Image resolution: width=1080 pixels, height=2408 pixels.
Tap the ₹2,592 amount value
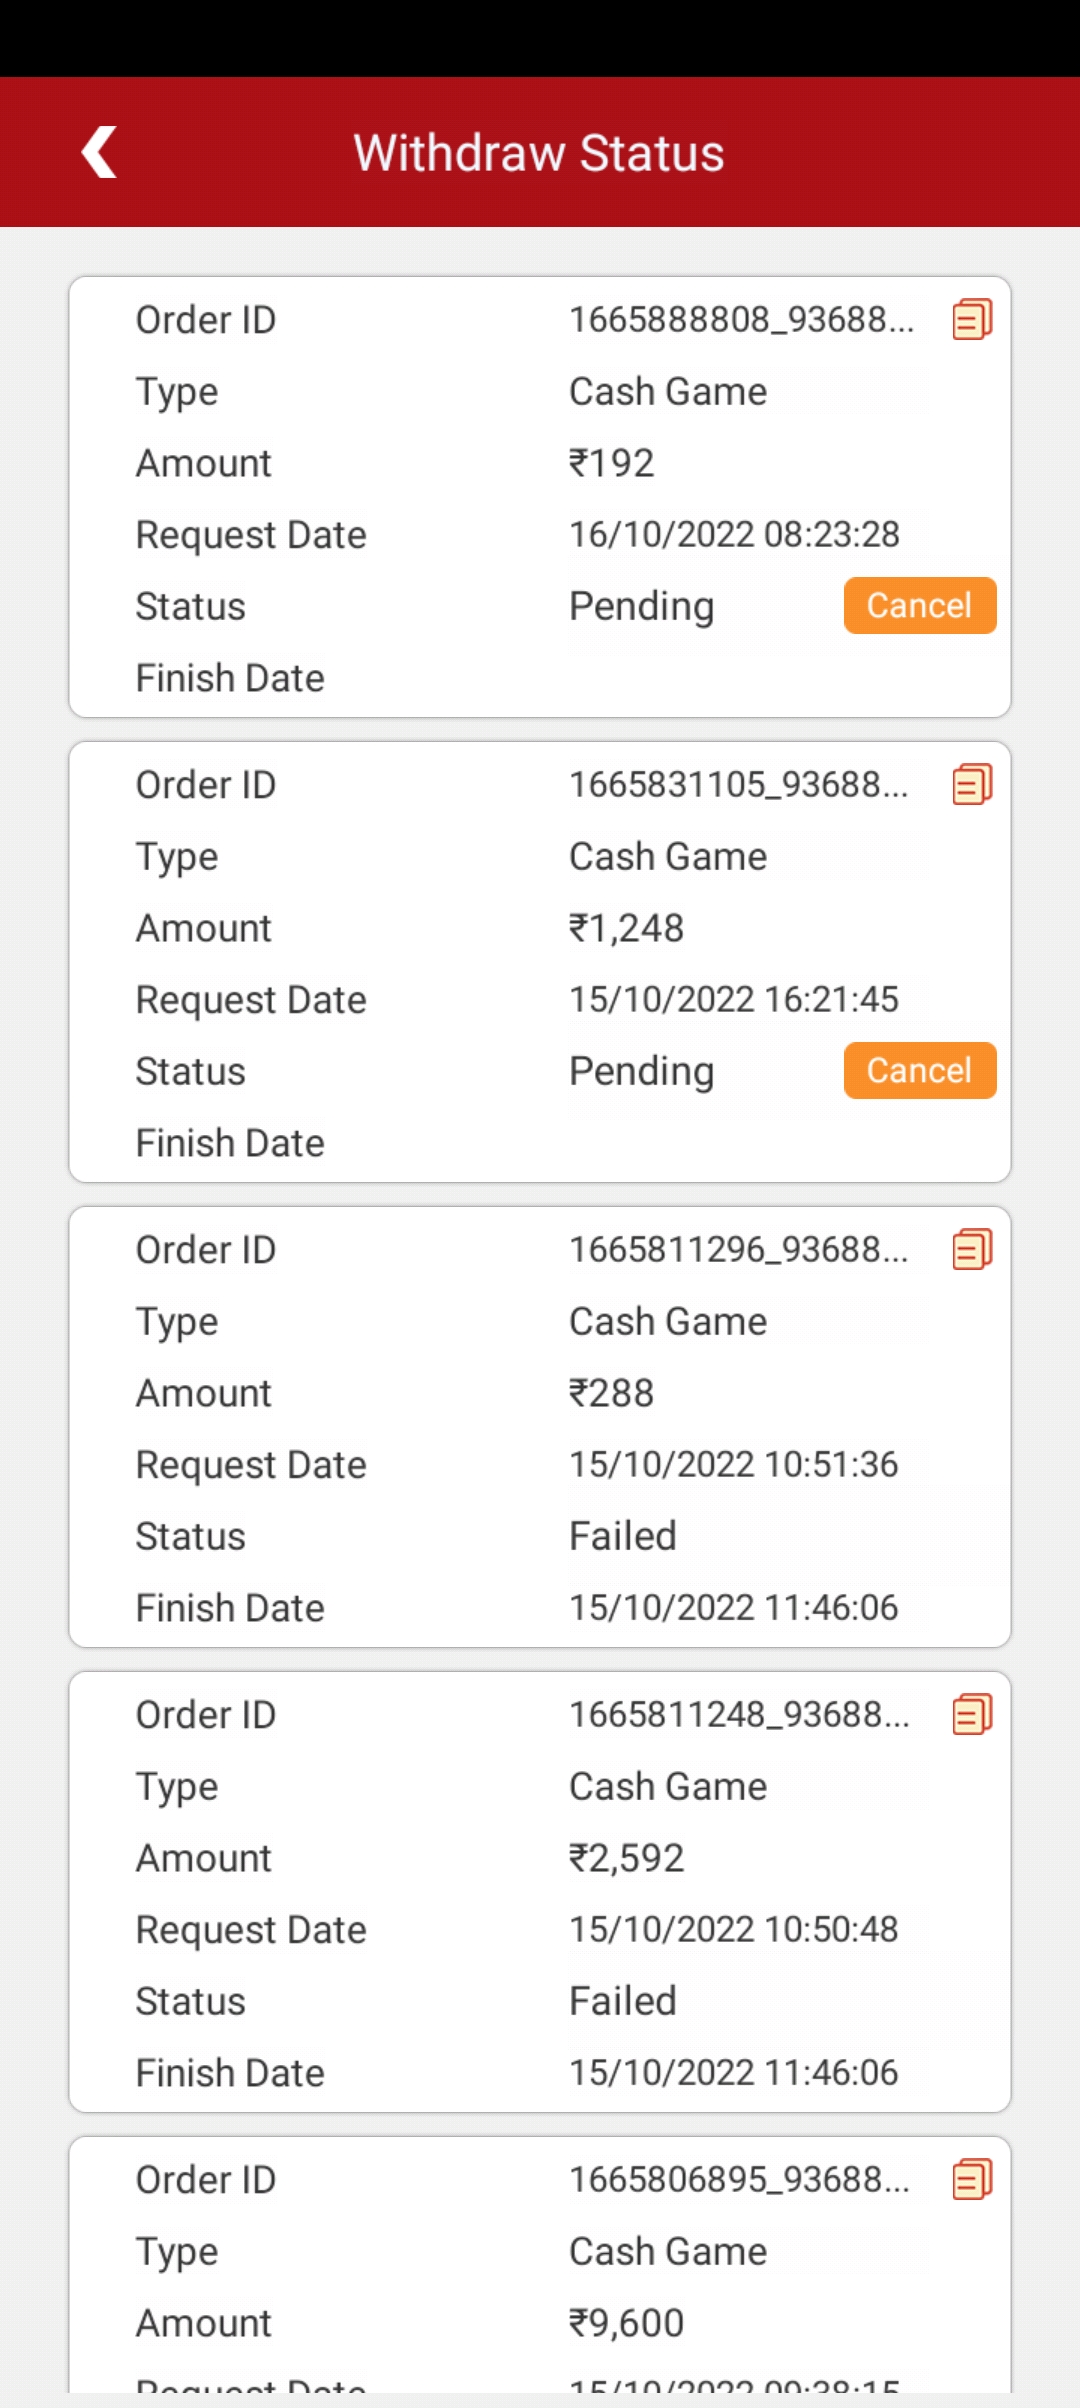pyautogui.click(x=627, y=1858)
